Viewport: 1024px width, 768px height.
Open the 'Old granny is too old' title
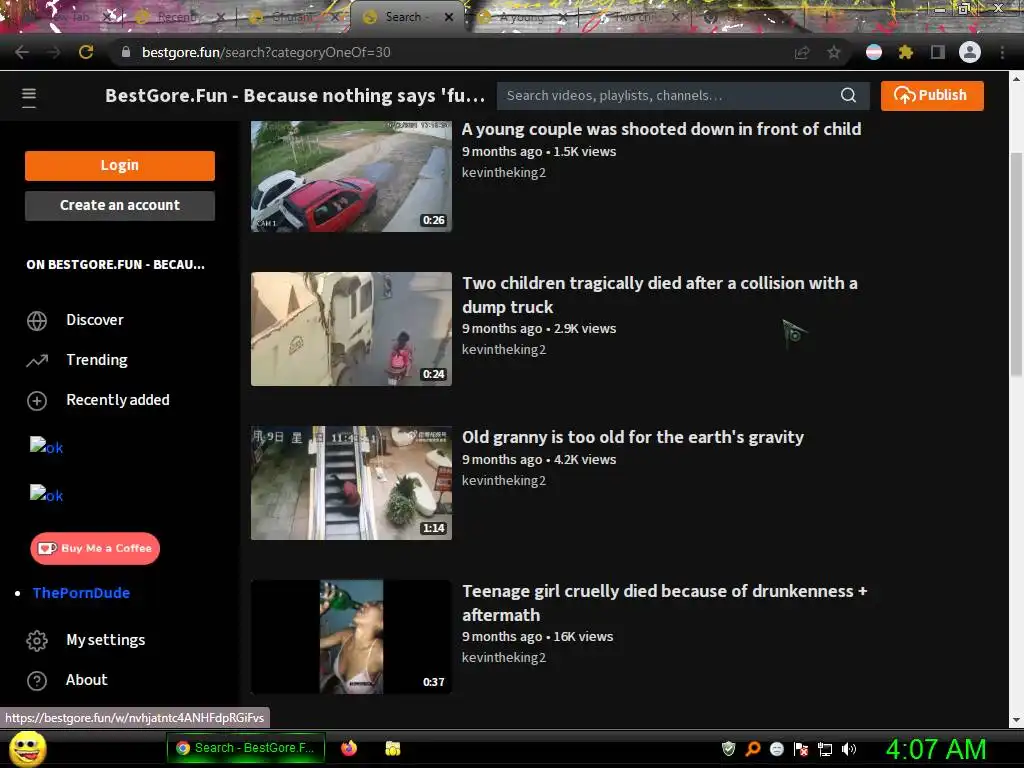coord(633,437)
